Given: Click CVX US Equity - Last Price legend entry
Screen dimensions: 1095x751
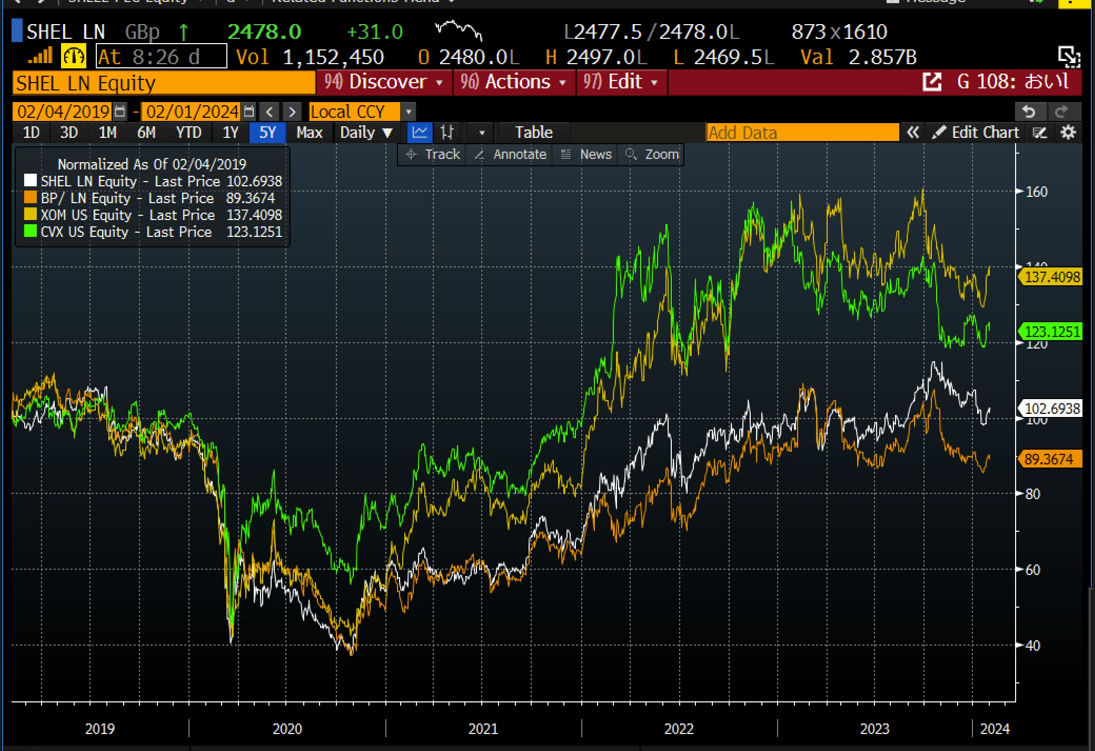Looking at the screenshot, I should click(x=153, y=231).
